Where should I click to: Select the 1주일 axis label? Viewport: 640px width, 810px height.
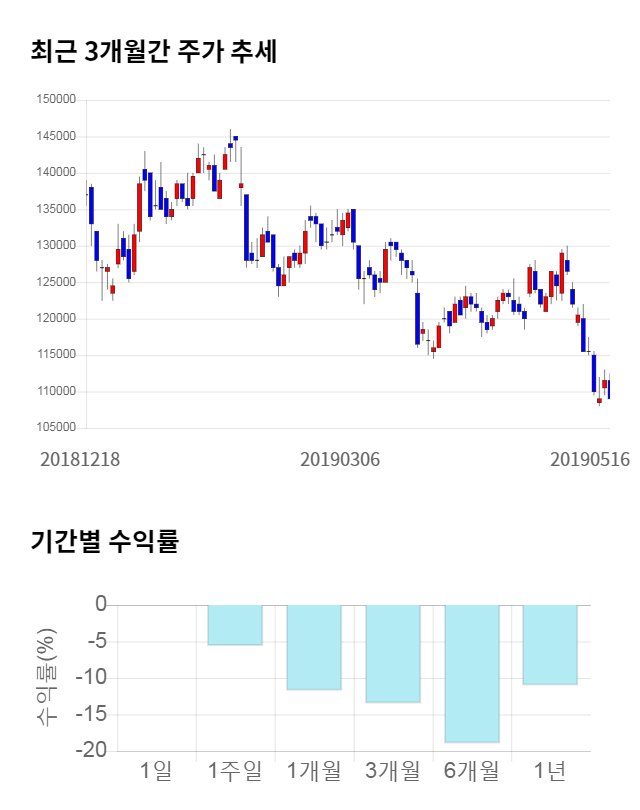(x=235, y=771)
